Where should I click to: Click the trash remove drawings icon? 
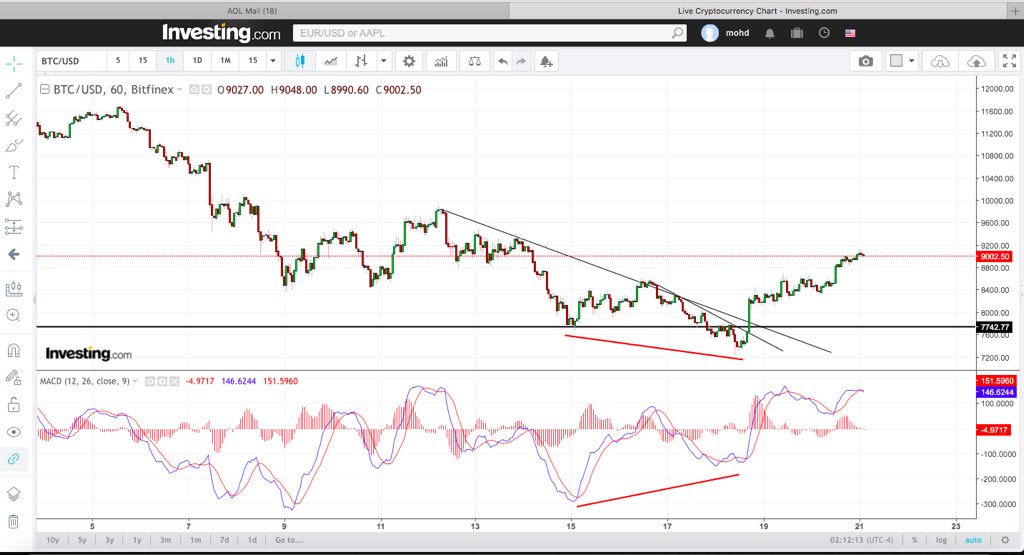pyautogui.click(x=14, y=522)
